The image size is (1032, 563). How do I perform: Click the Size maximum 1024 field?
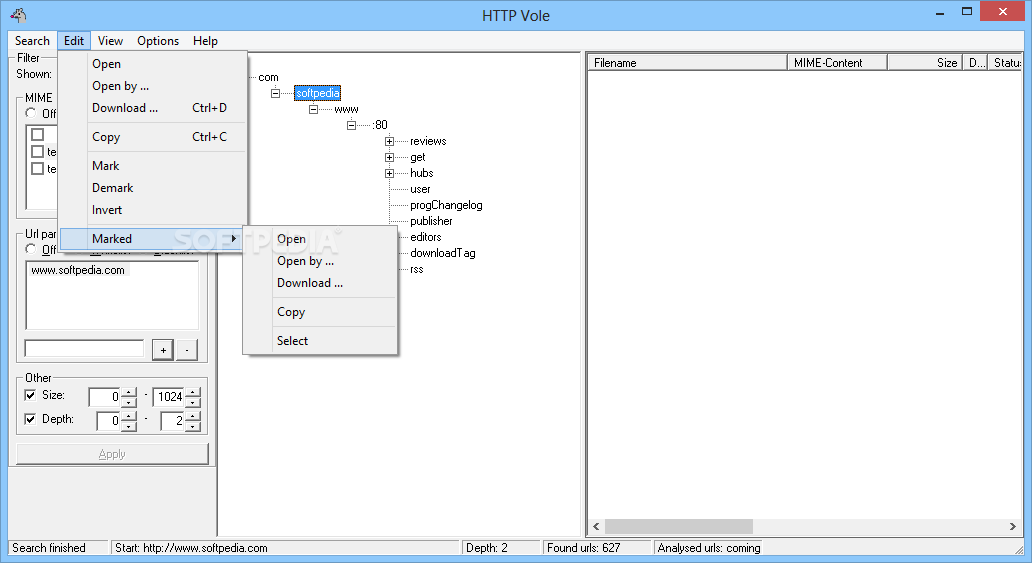pos(169,396)
